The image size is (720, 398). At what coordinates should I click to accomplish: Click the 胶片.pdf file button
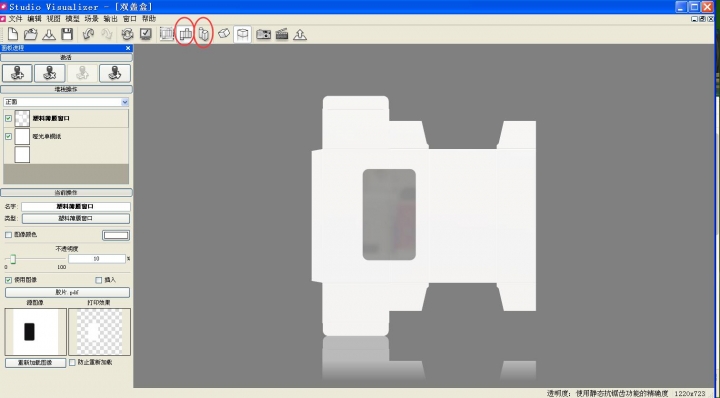point(68,292)
